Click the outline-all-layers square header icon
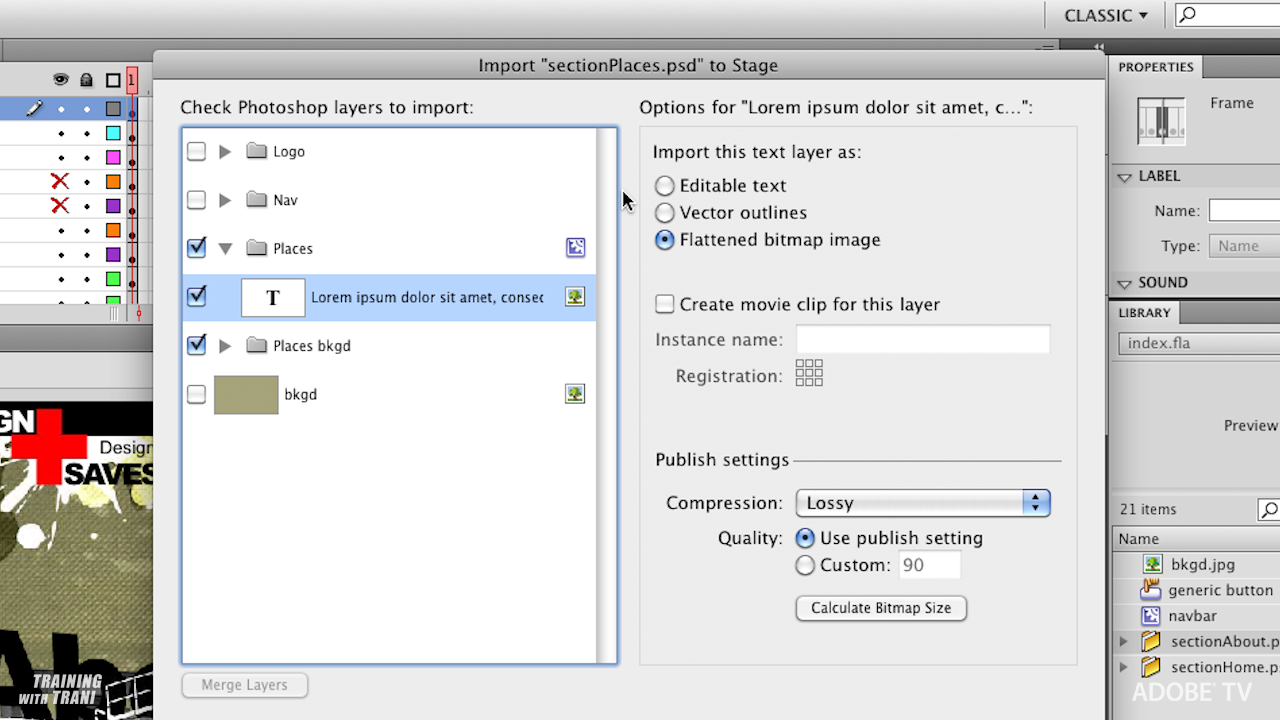Image resolution: width=1280 pixels, height=720 pixels. [x=113, y=81]
